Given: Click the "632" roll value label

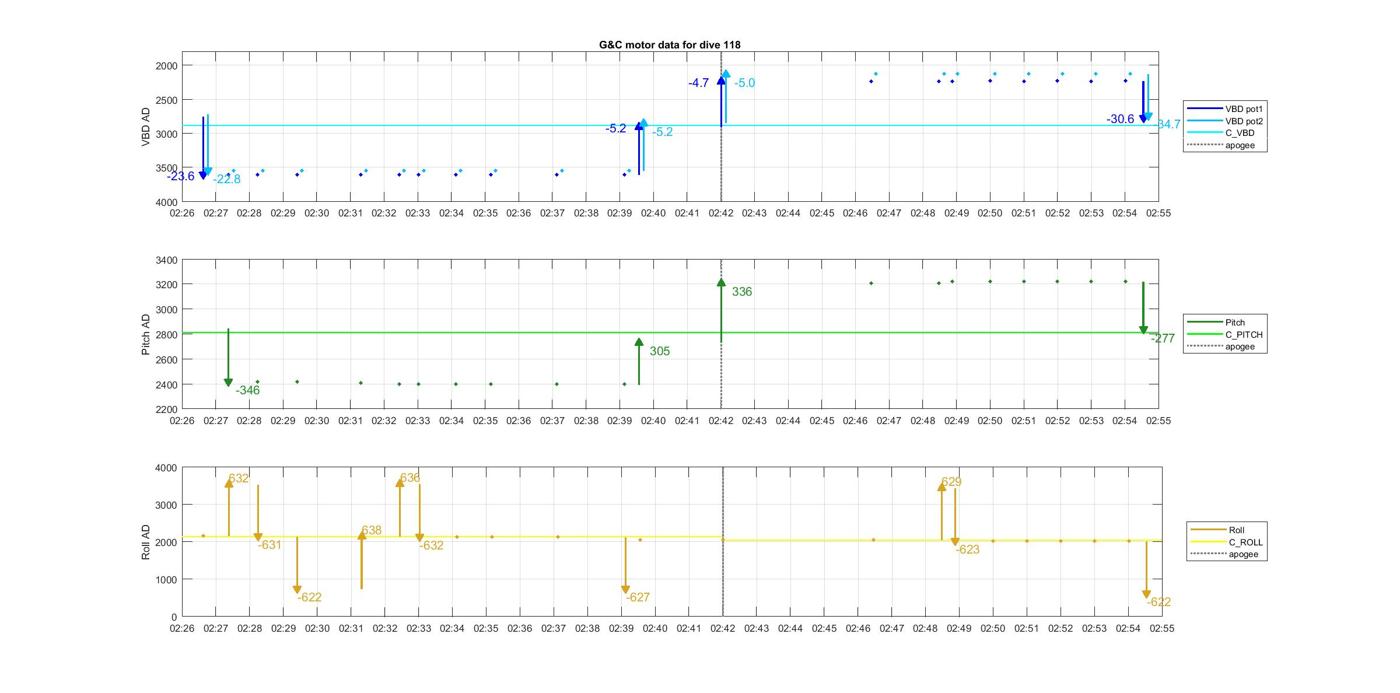Looking at the screenshot, I should pos(239,478).
